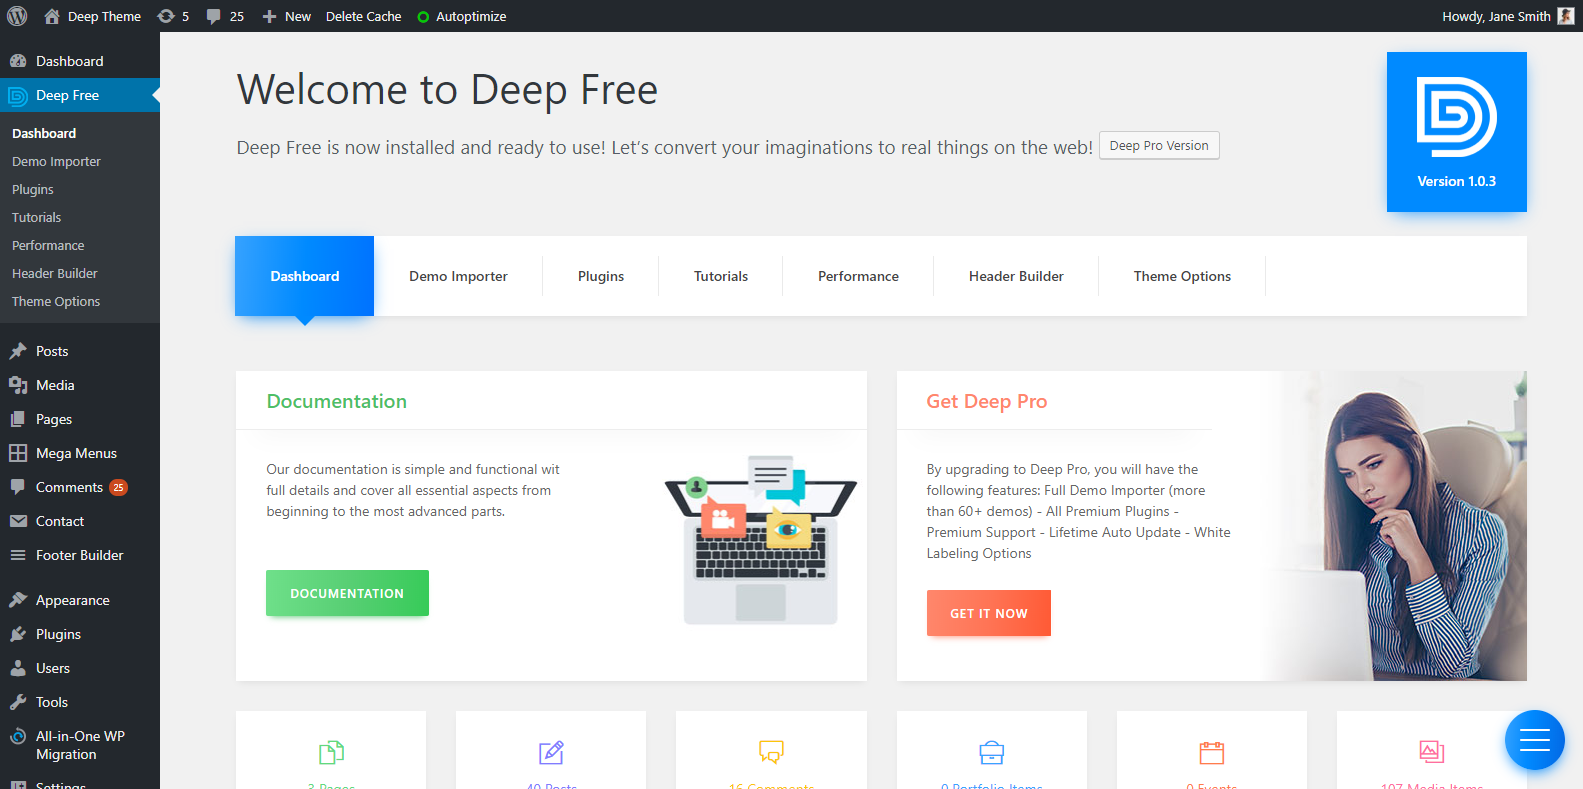The height and width of the screenshot is (789, 1583).
Task: Click the green Autoptimize status circle
Action: (423, 17)
